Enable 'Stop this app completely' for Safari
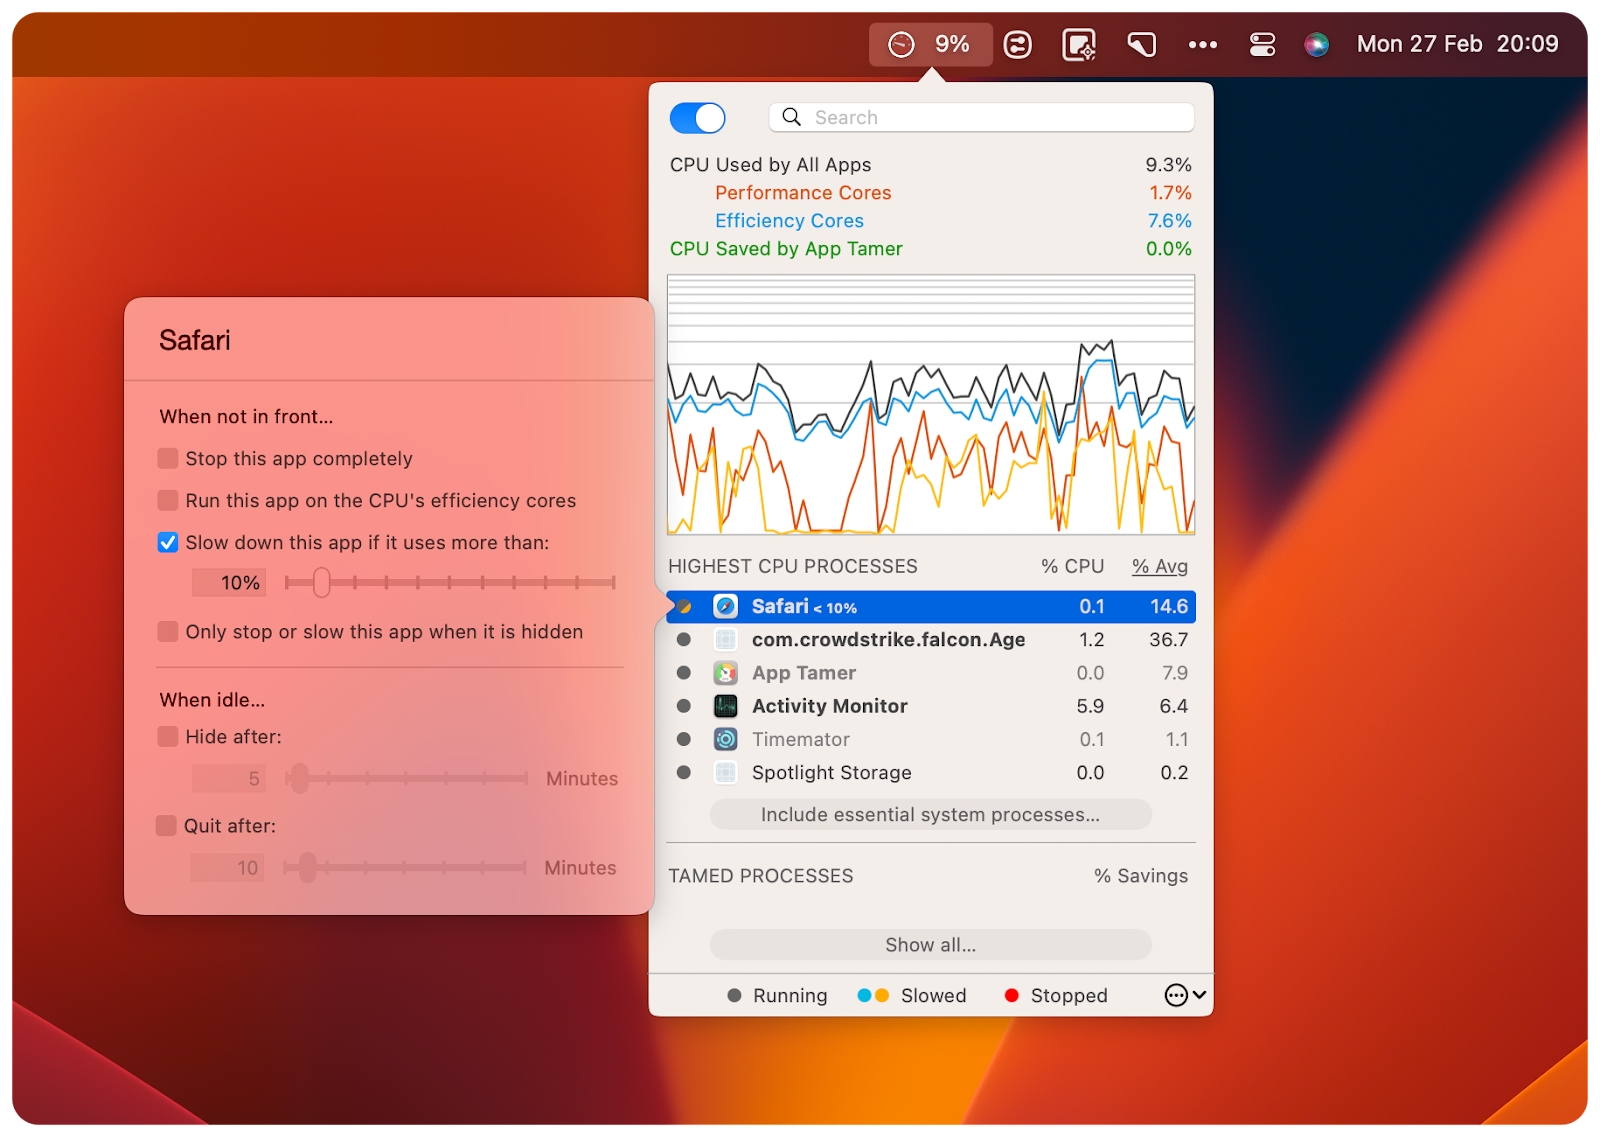The height and width of the screenshot is (1137, 1600). pyautogui.click(x=167, y=458)
